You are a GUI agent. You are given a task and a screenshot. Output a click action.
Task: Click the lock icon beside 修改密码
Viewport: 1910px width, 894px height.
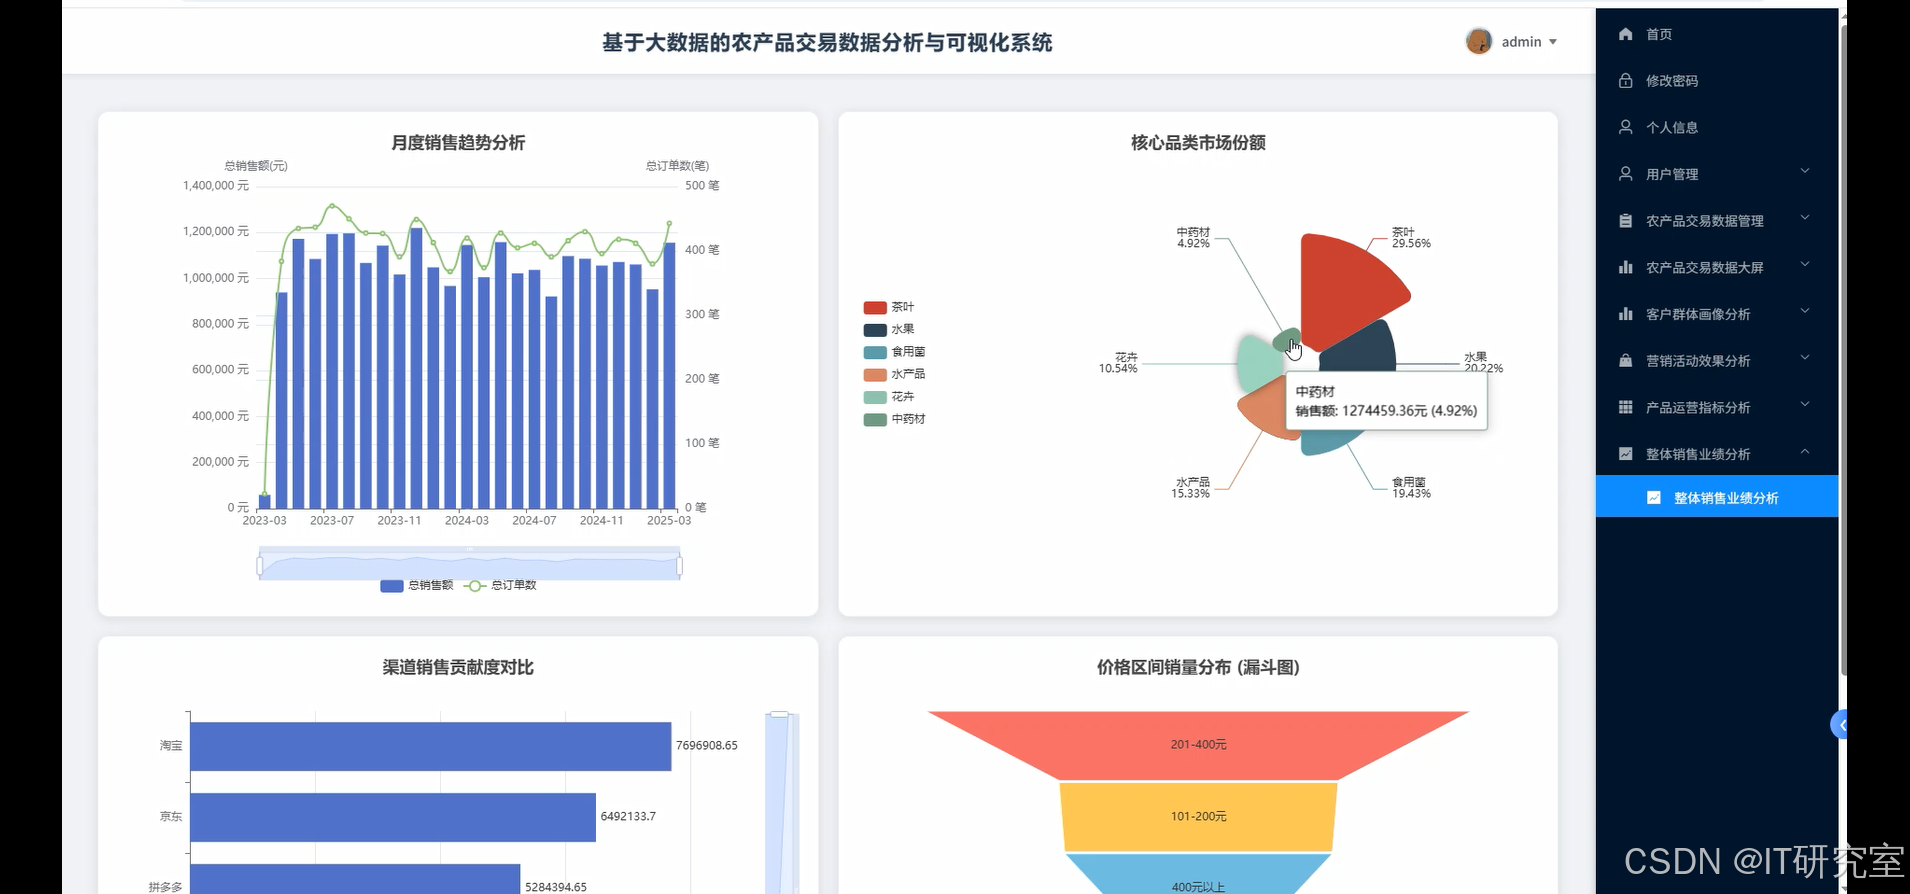[x=1625, y=80]
